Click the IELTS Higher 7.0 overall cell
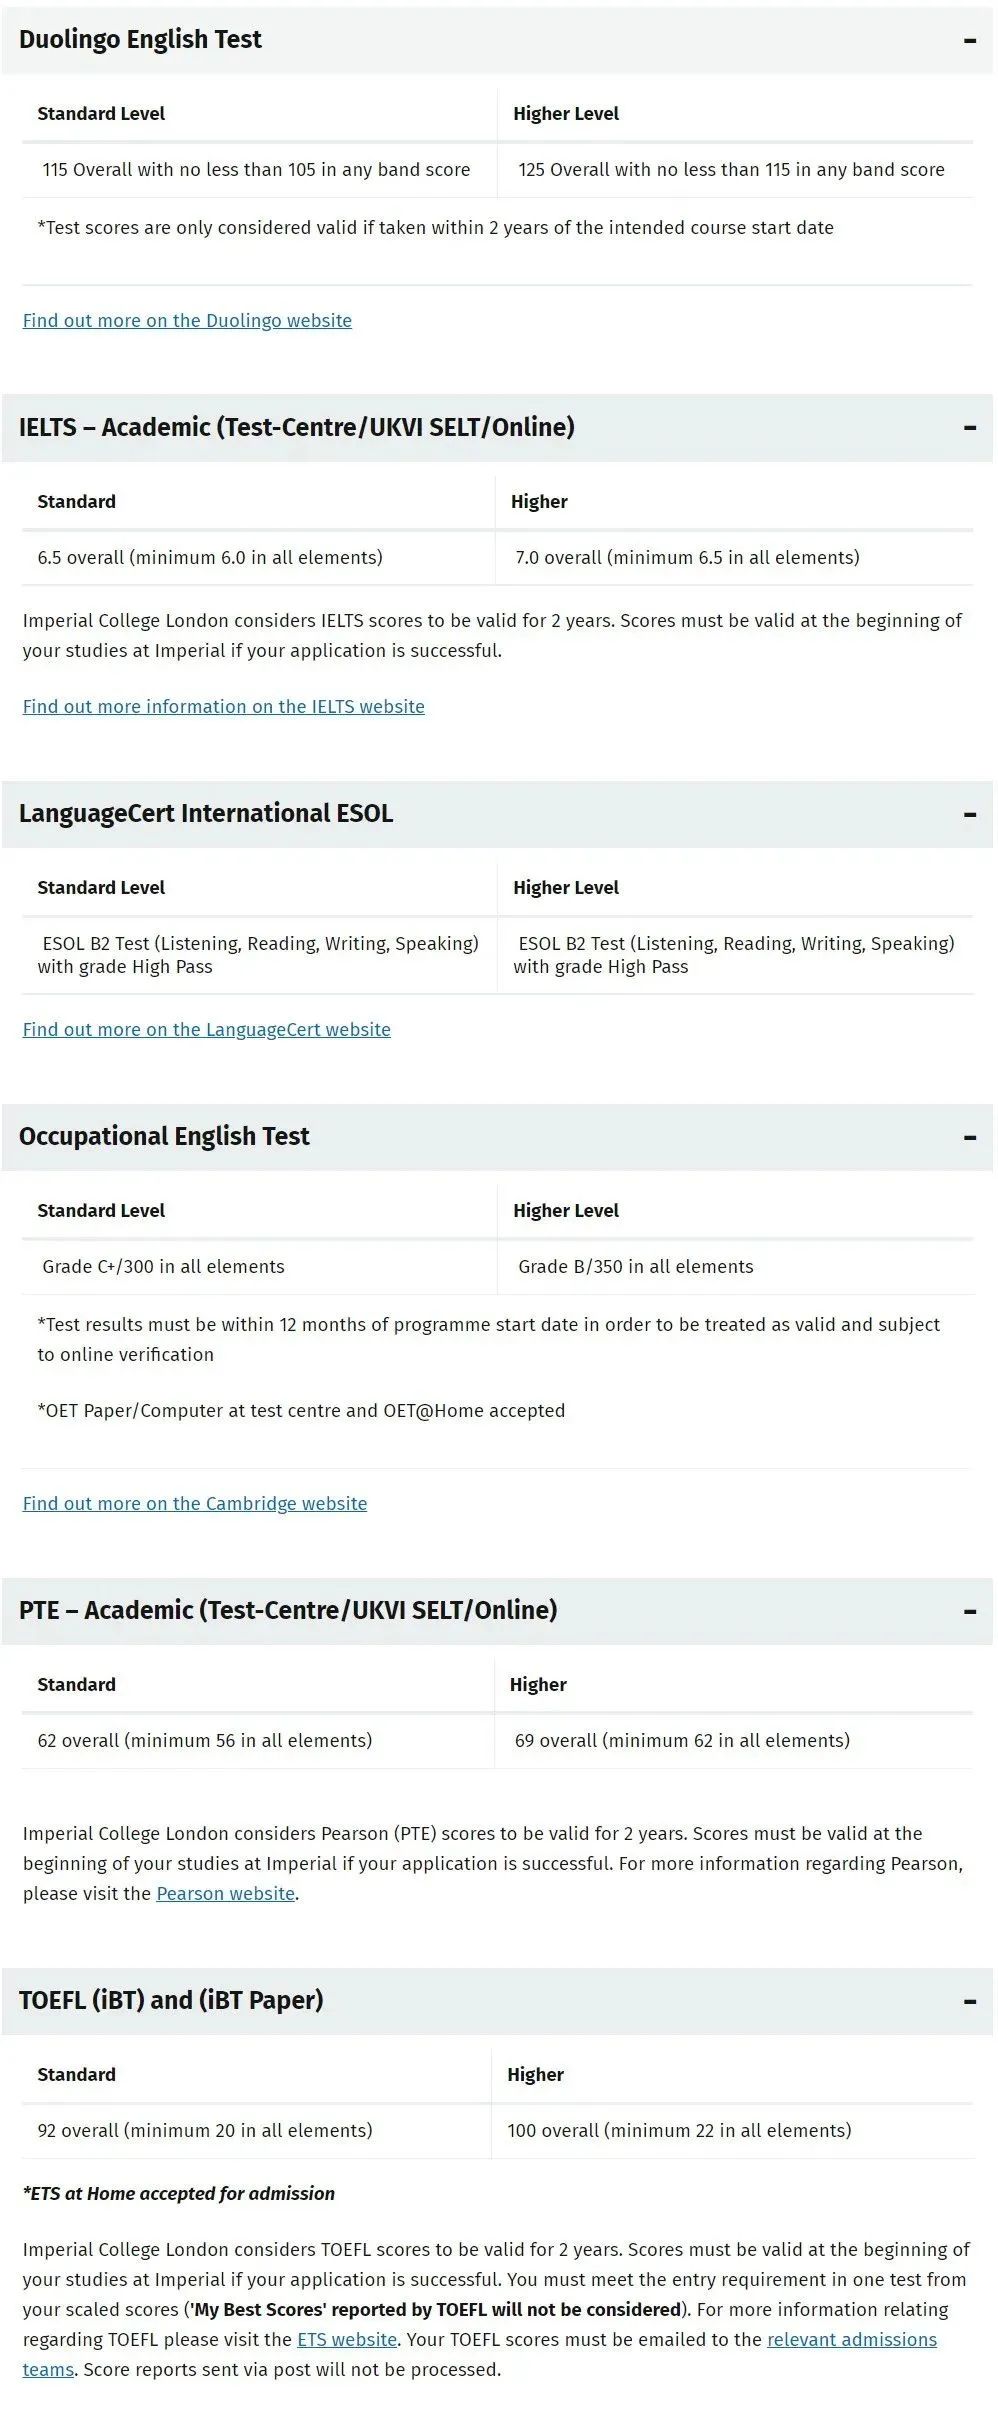 click(687, 558)
